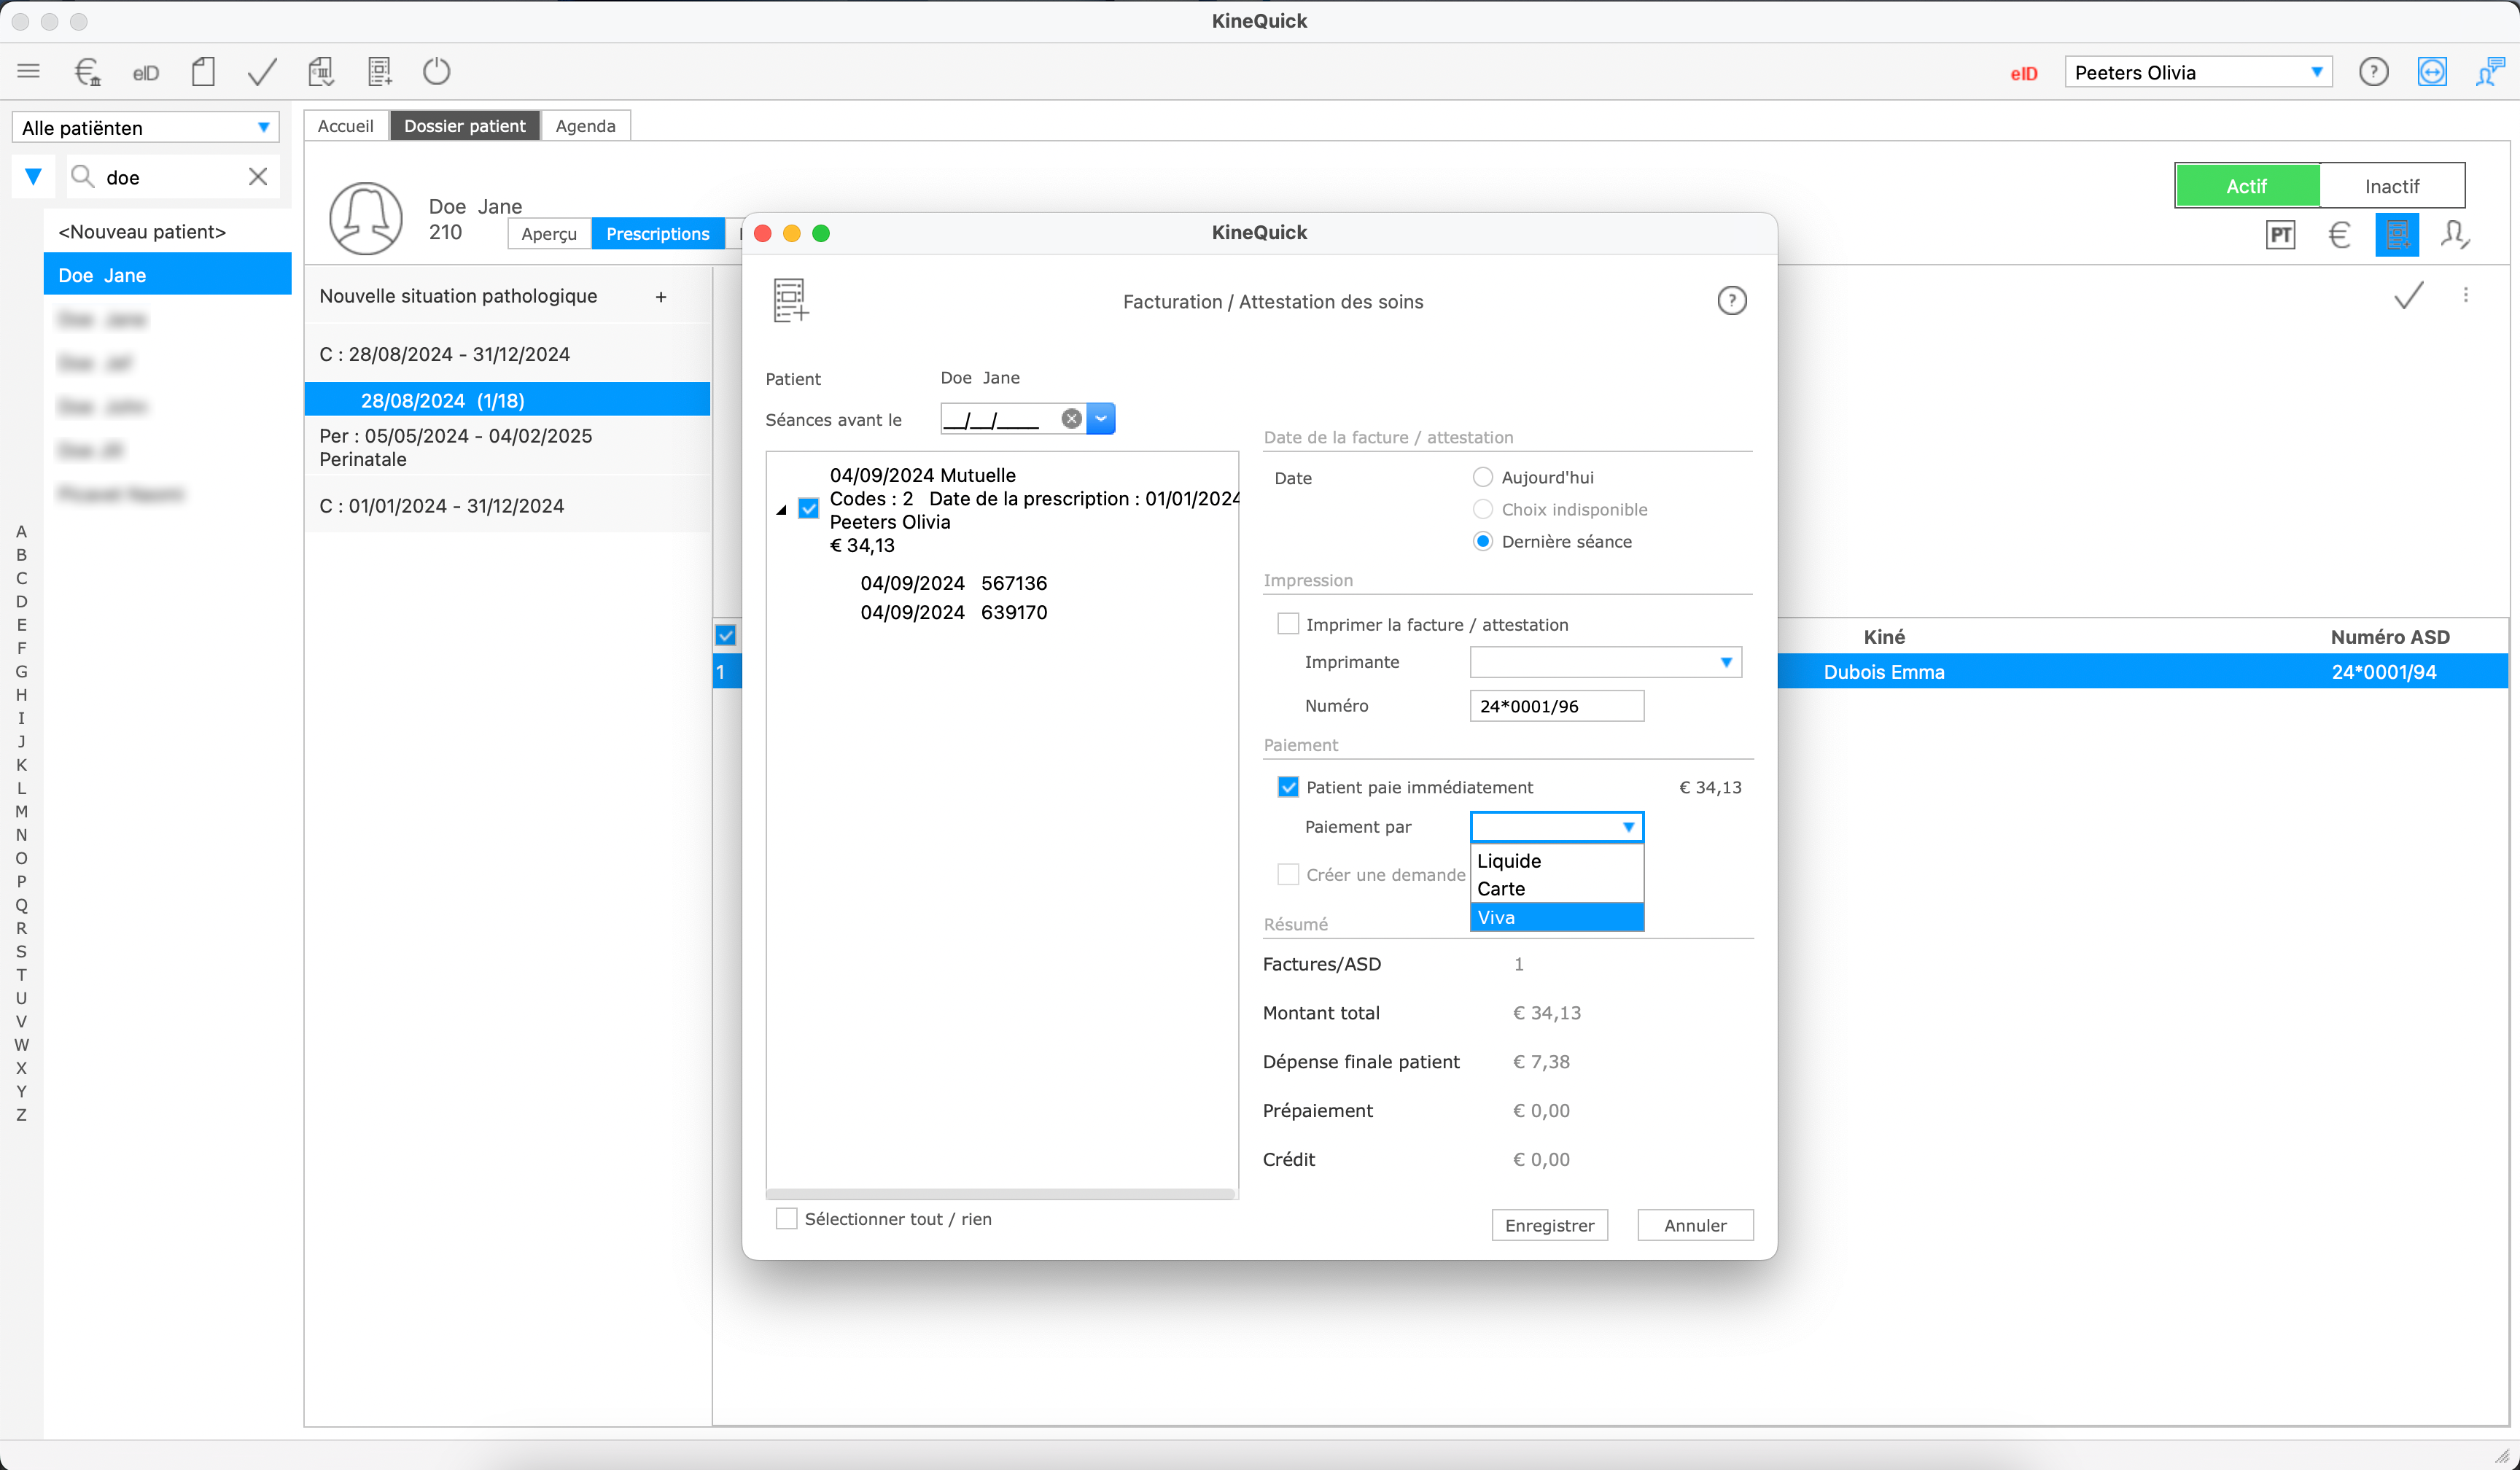Click the documents-with-check toolbar icon
Screen dimensions: 2520x1470
point(322,71)
